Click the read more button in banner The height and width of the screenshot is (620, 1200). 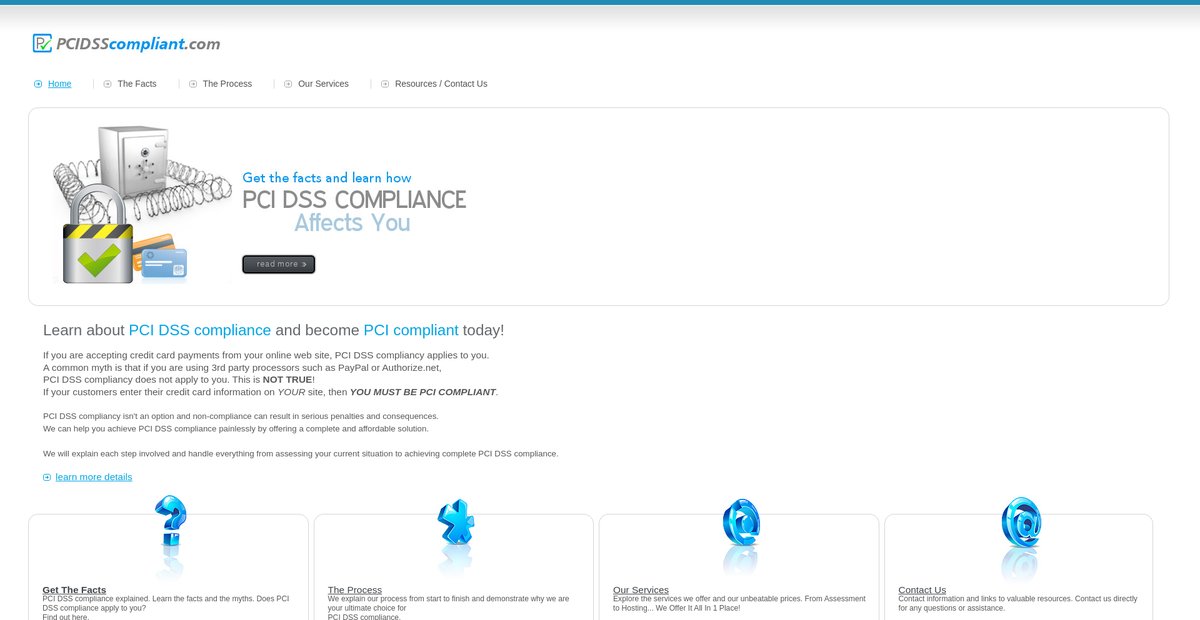(279, 264)
